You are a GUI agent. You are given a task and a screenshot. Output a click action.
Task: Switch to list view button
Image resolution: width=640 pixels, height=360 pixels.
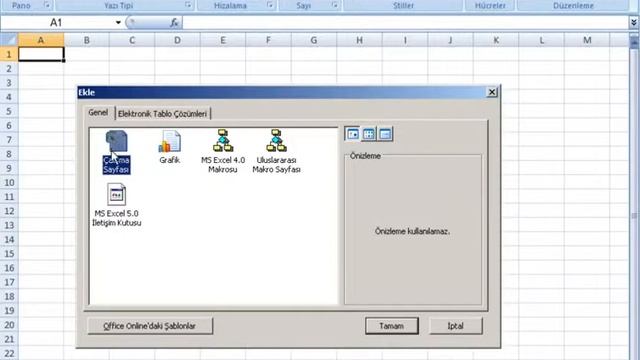pyautogui.click(x=369, y=134)
